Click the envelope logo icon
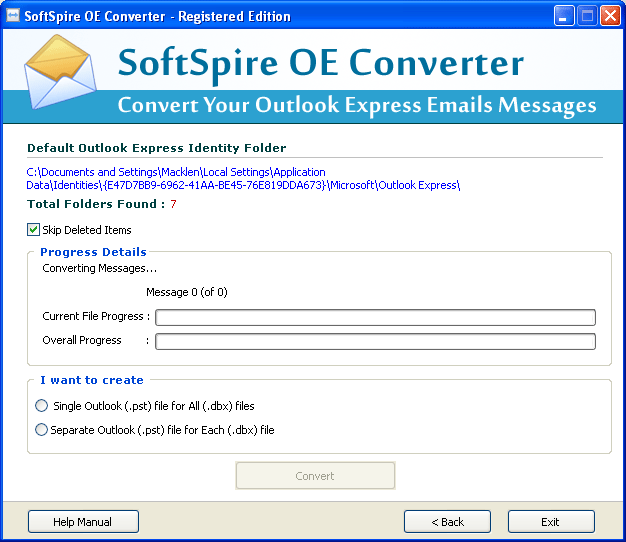626x542 pixels. [x=60, y=72]
